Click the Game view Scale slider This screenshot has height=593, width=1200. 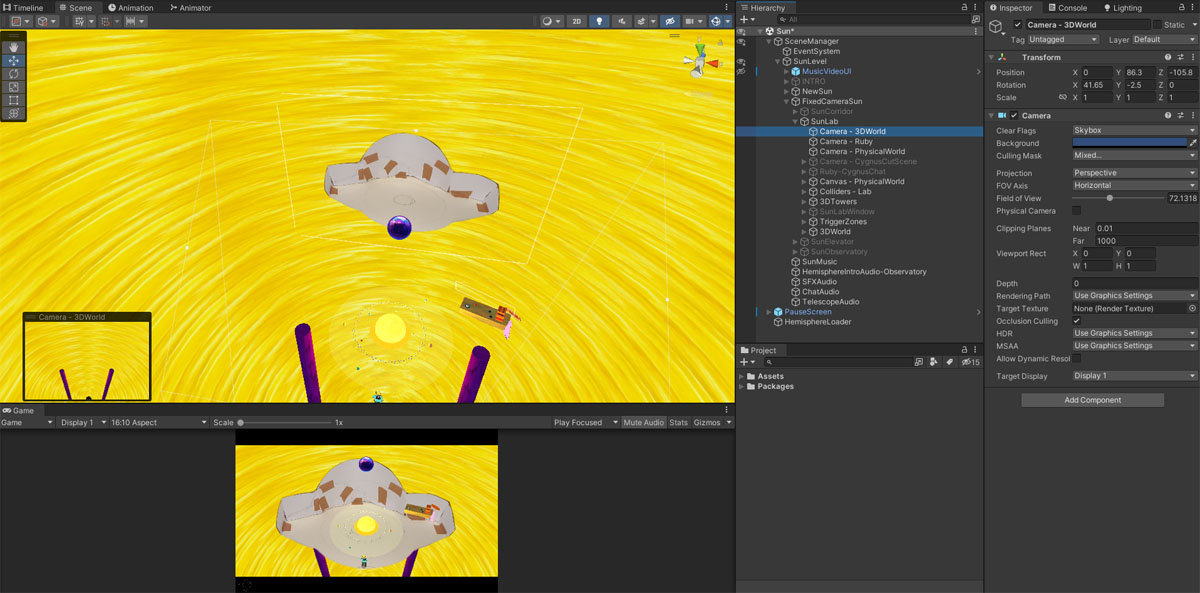tap(283, 423)
